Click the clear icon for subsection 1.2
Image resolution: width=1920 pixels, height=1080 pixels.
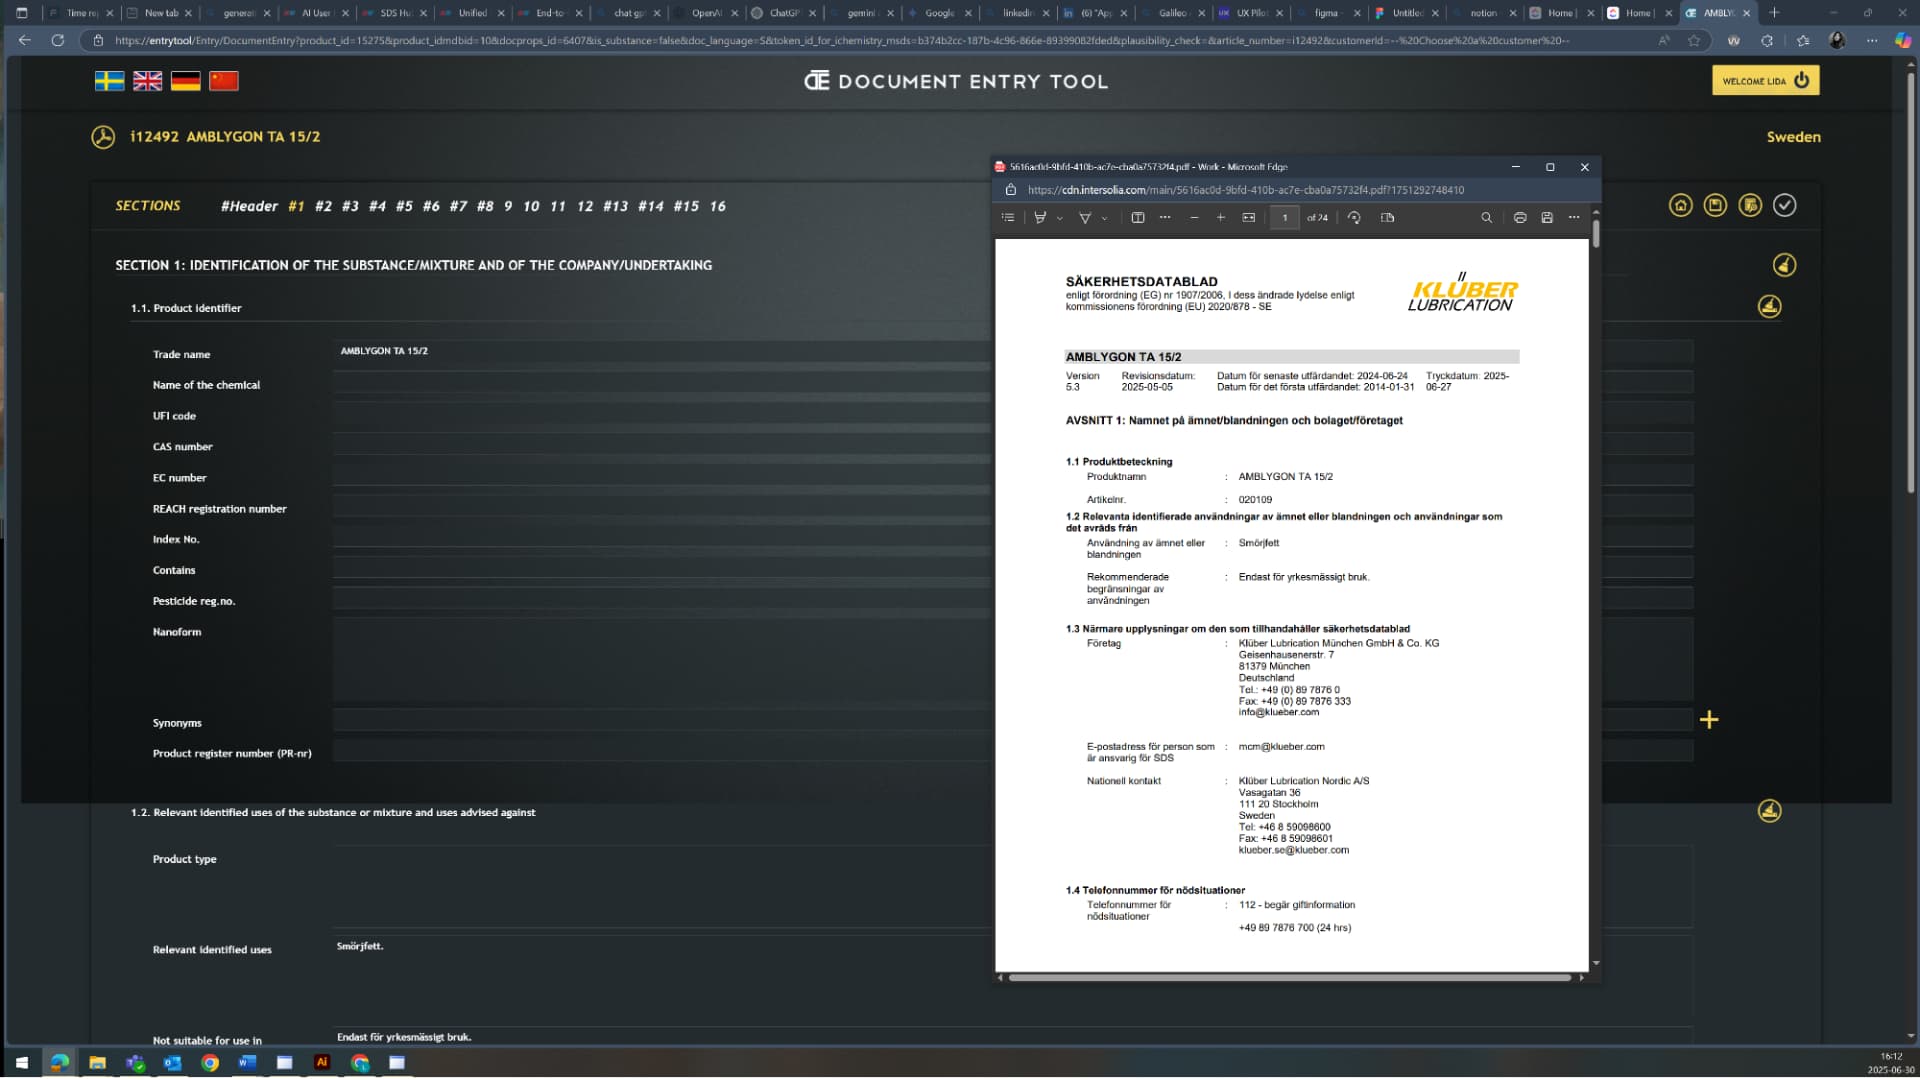click(x=1769, y=810)
